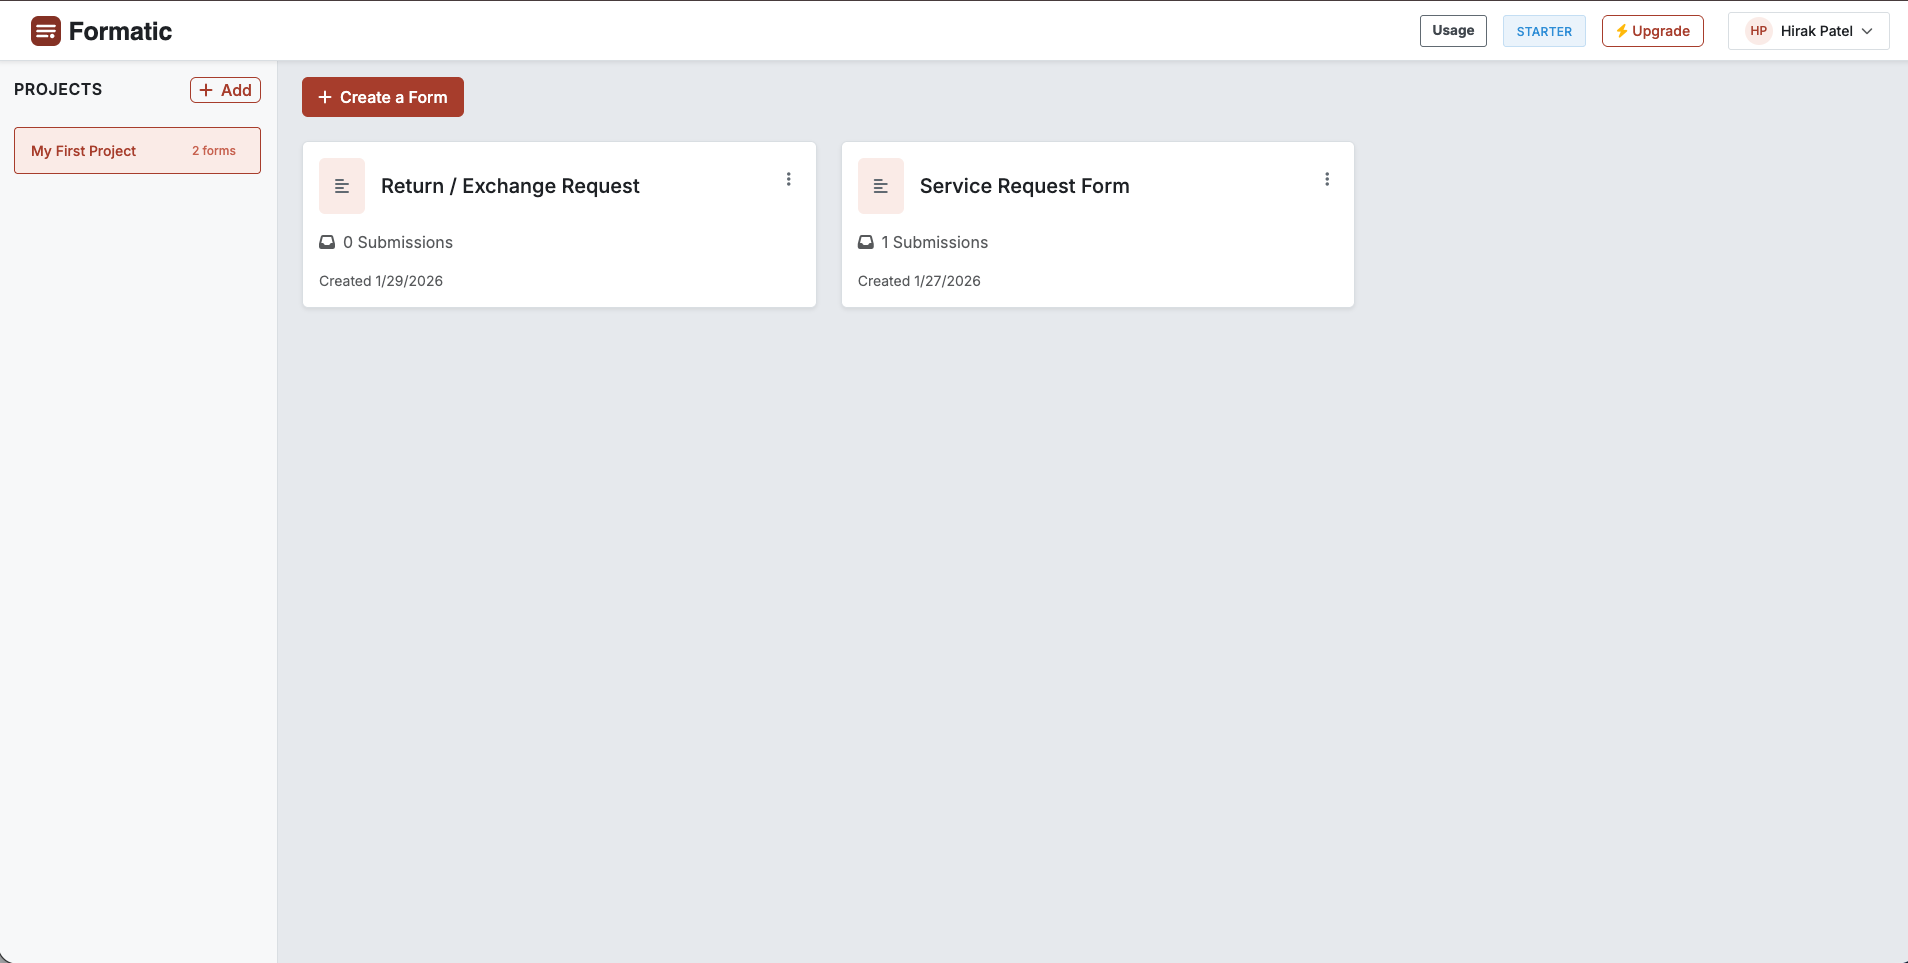Viewport: 1908px width, 963px height.
Task: Expand the Hirak Patel account dropdown
Action: coord(1868,31)
